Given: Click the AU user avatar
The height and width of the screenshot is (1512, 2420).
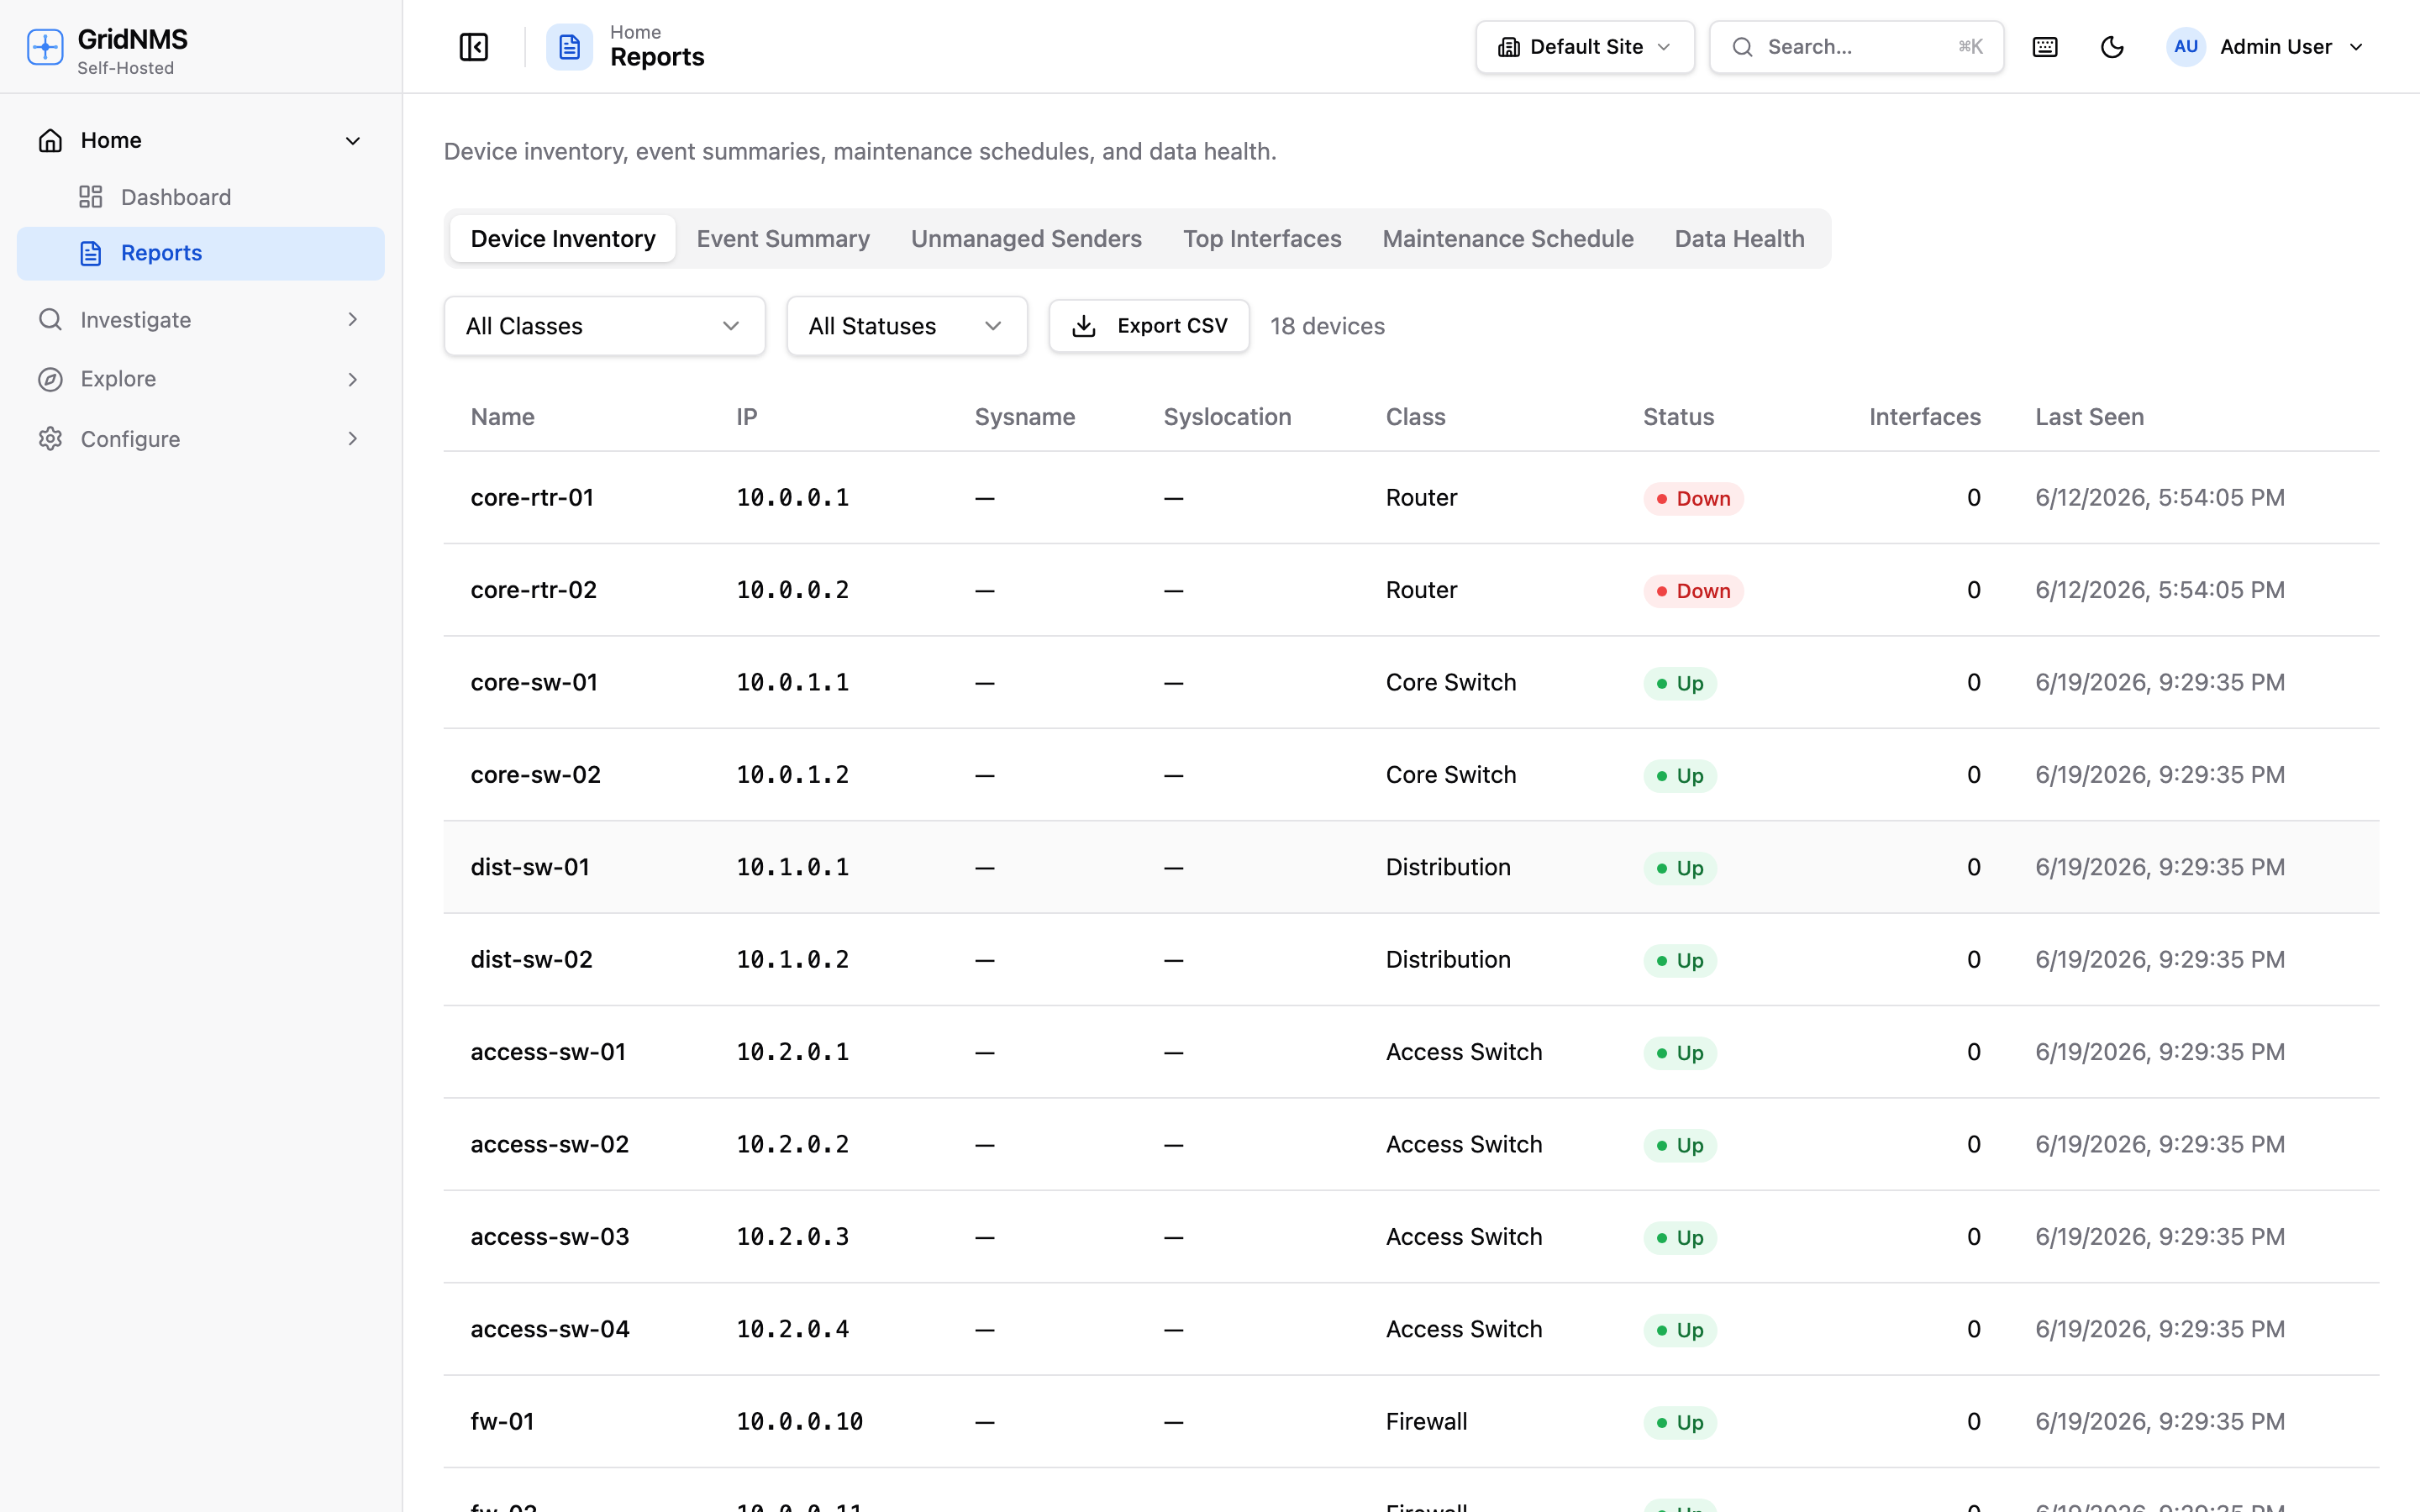Looking at the screenshot, I should click(2186, 47).
